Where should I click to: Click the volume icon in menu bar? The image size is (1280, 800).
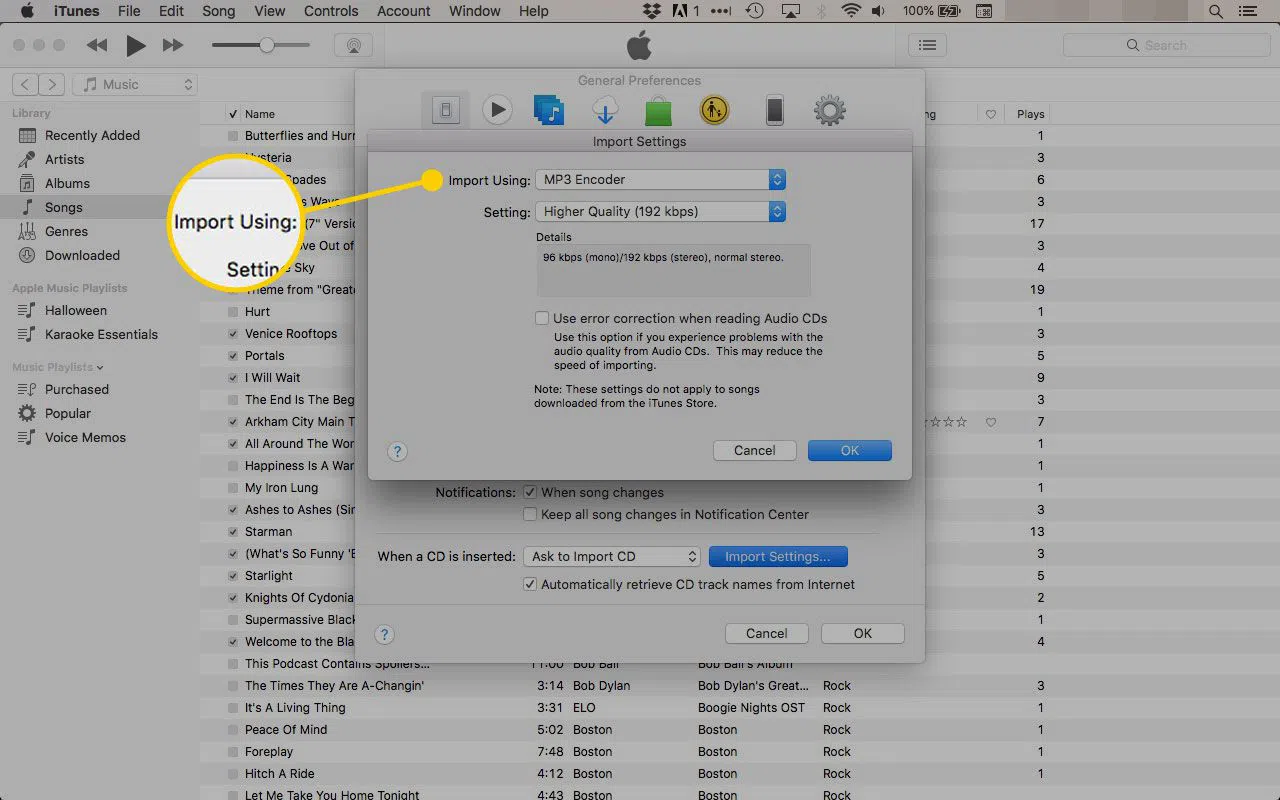pyautogui.click(x=879, y=12)
